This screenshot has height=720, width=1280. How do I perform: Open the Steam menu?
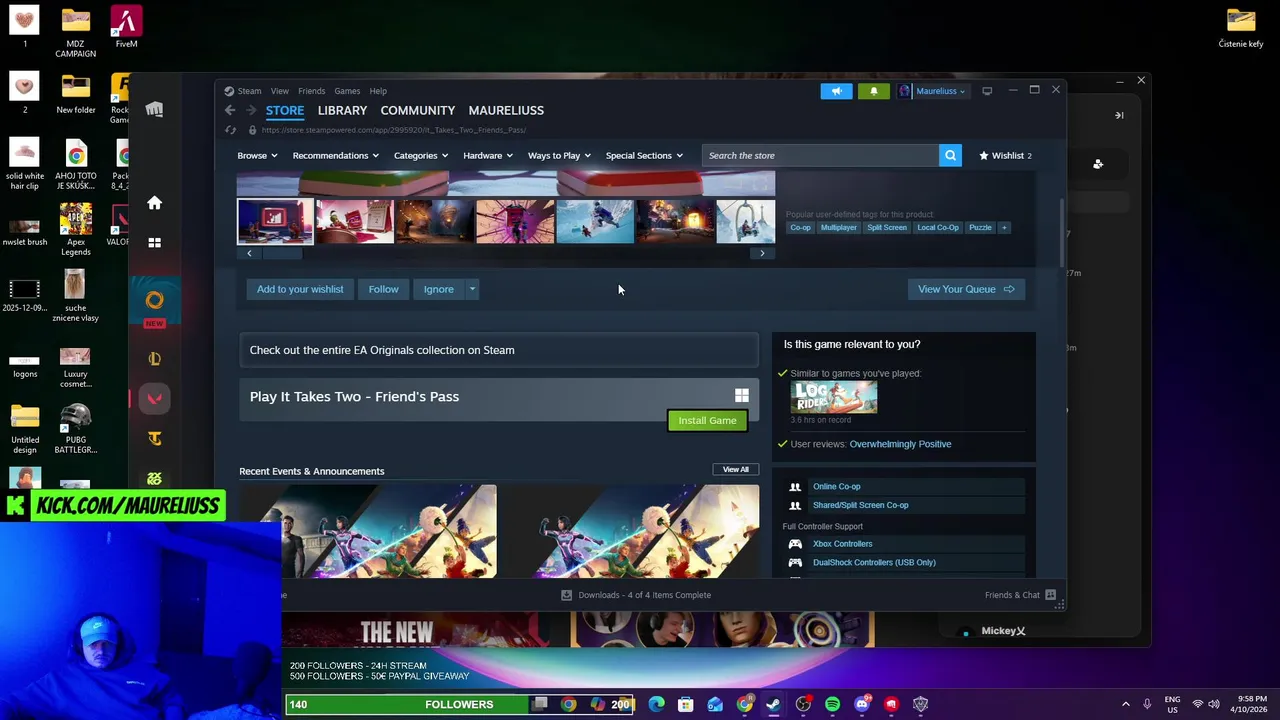pos(249,91)
